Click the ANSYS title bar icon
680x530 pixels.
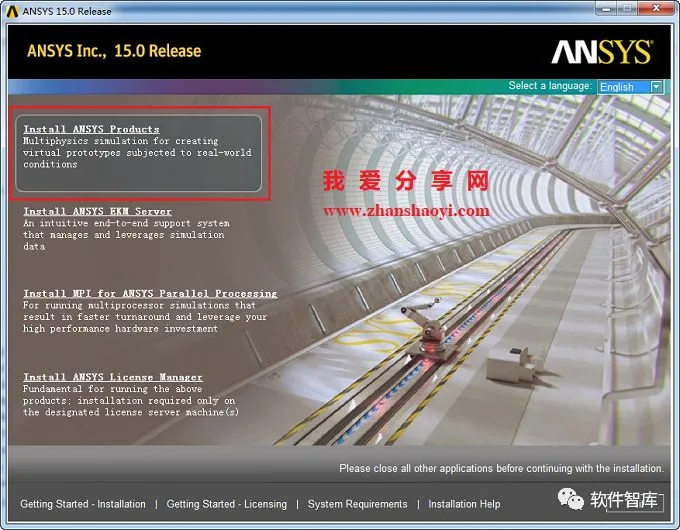click(x=12, y=11)
